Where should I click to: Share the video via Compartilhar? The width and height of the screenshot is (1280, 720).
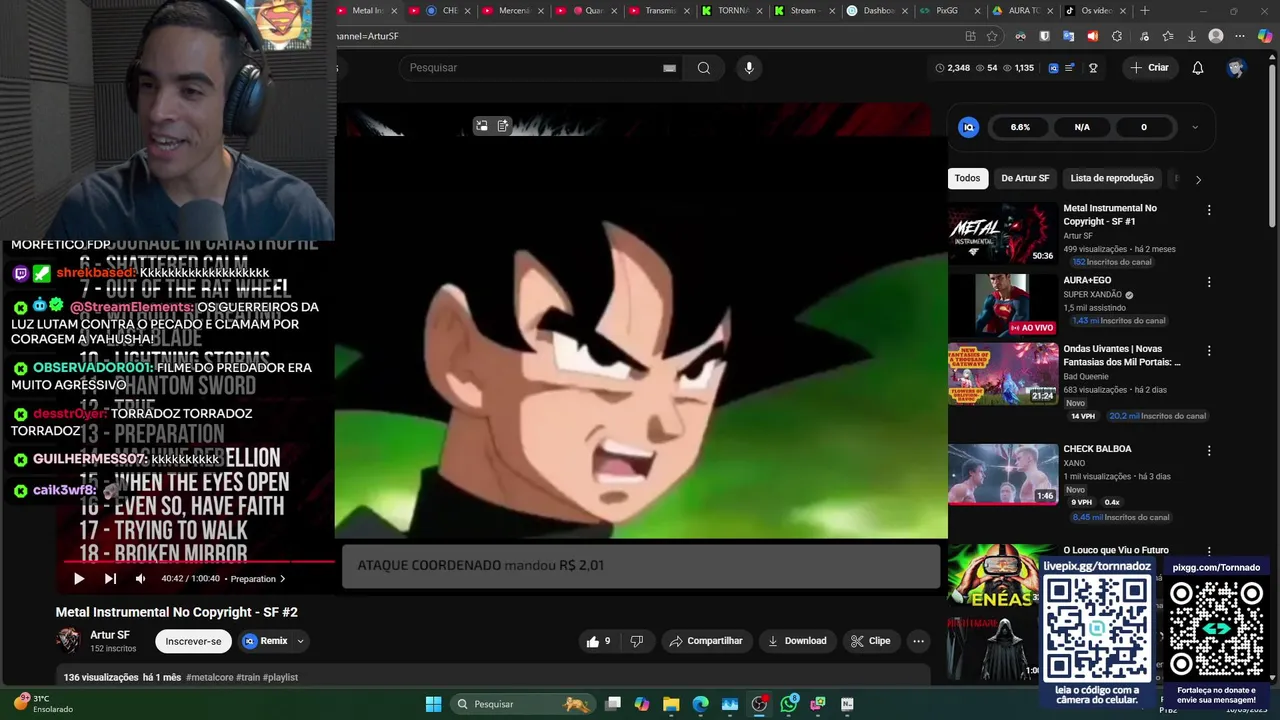pyautogui.click(x=706, y=641)
